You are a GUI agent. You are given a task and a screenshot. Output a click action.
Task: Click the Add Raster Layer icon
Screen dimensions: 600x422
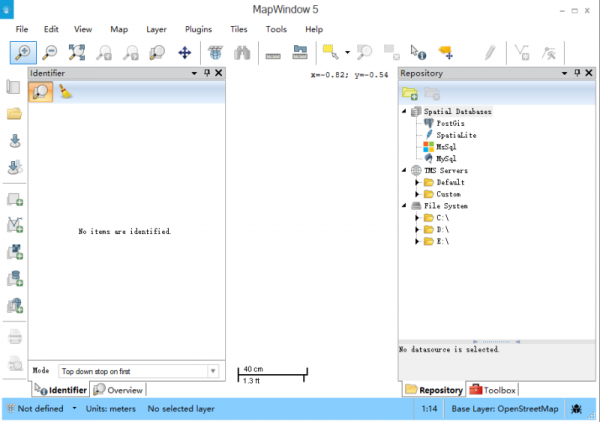15,252
